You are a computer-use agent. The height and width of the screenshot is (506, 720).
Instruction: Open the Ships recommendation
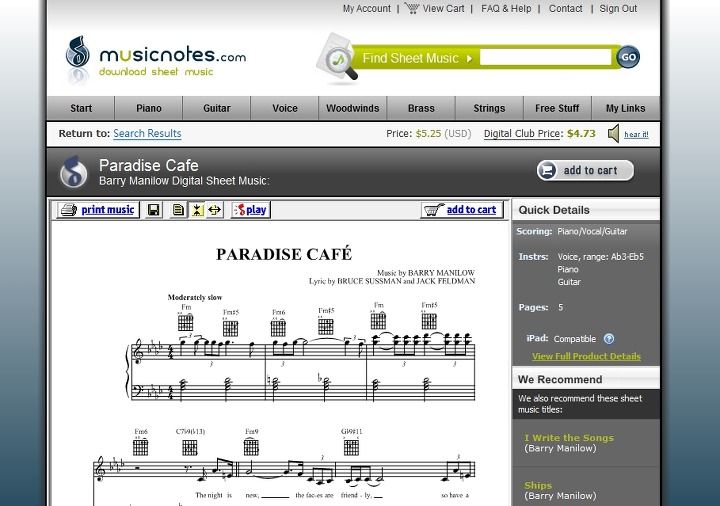pyautogui.click(x=538, y=485)
